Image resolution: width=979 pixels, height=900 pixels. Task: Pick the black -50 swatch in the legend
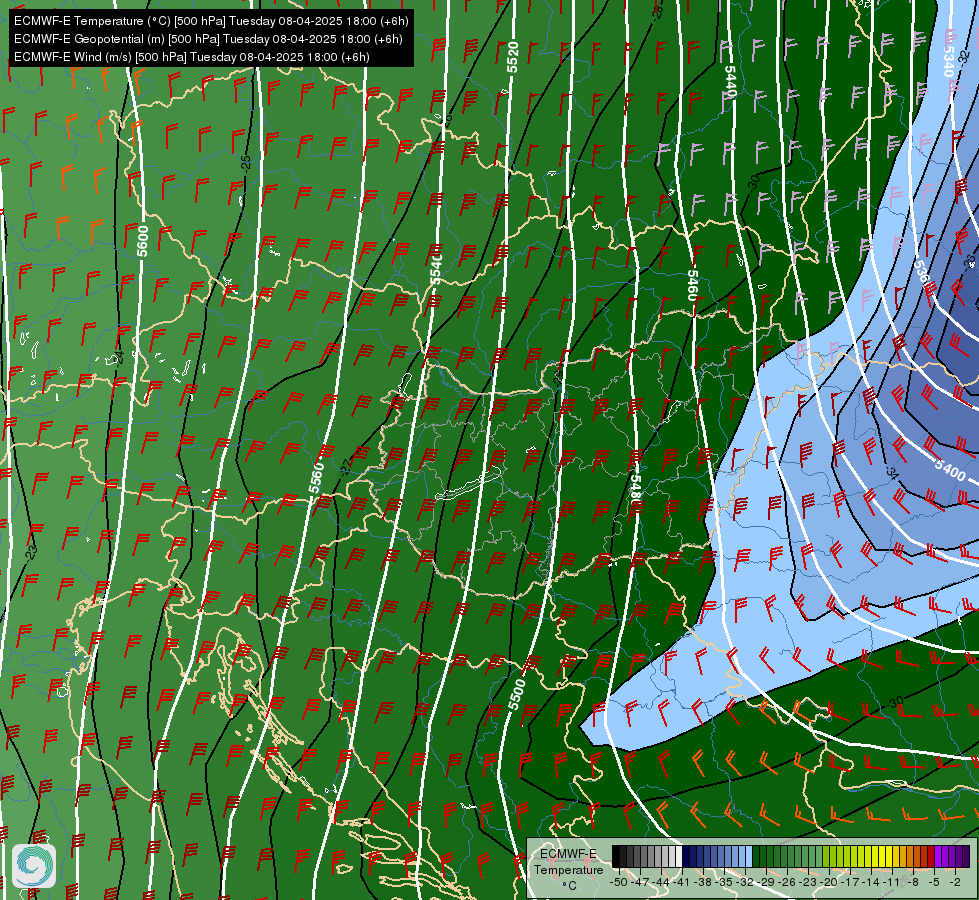pos(616,856)
